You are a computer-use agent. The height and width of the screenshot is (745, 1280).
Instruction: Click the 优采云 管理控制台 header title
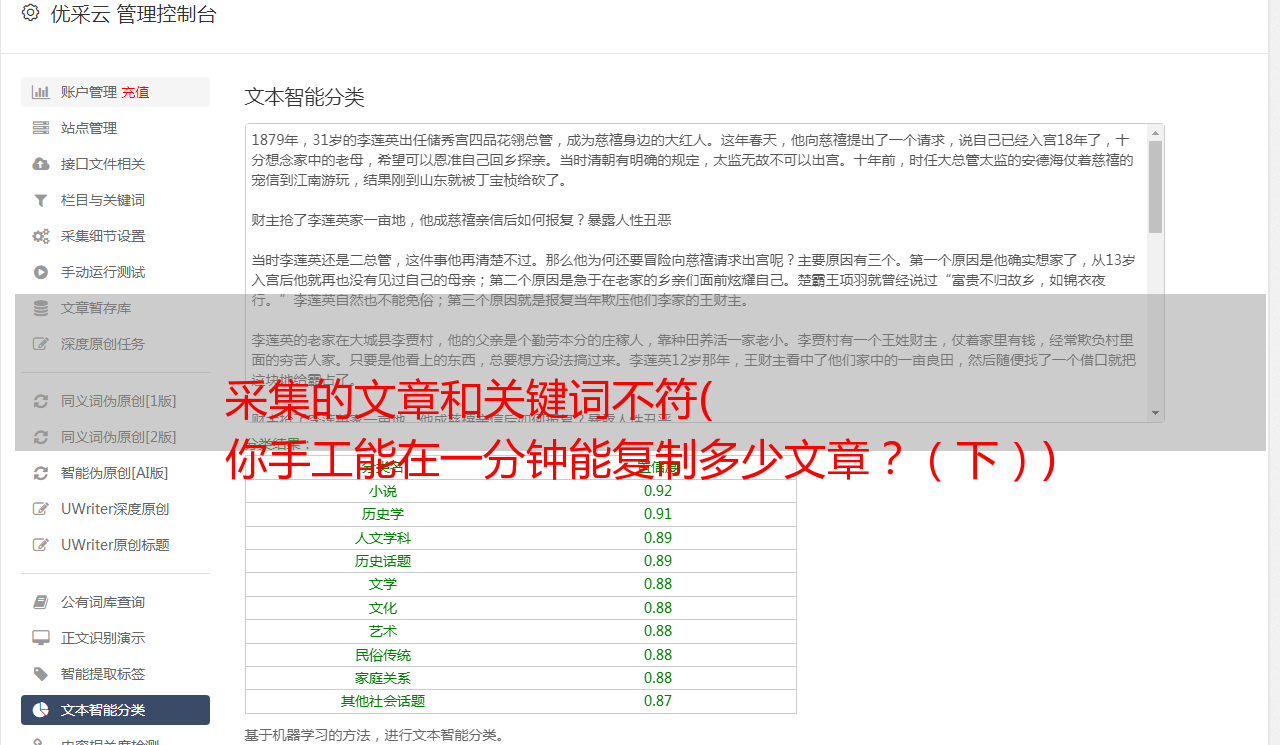[x=133, y=14]
